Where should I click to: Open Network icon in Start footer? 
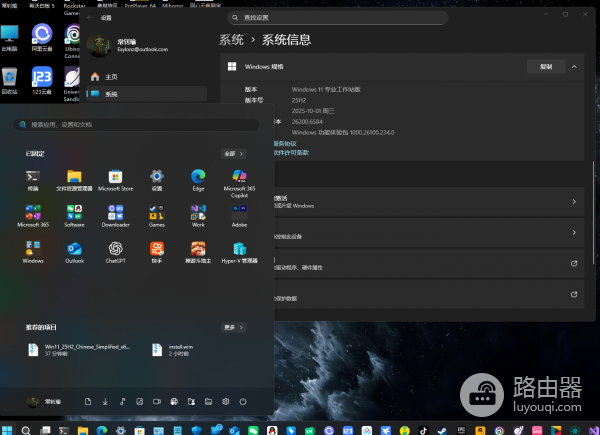point(174,401)
